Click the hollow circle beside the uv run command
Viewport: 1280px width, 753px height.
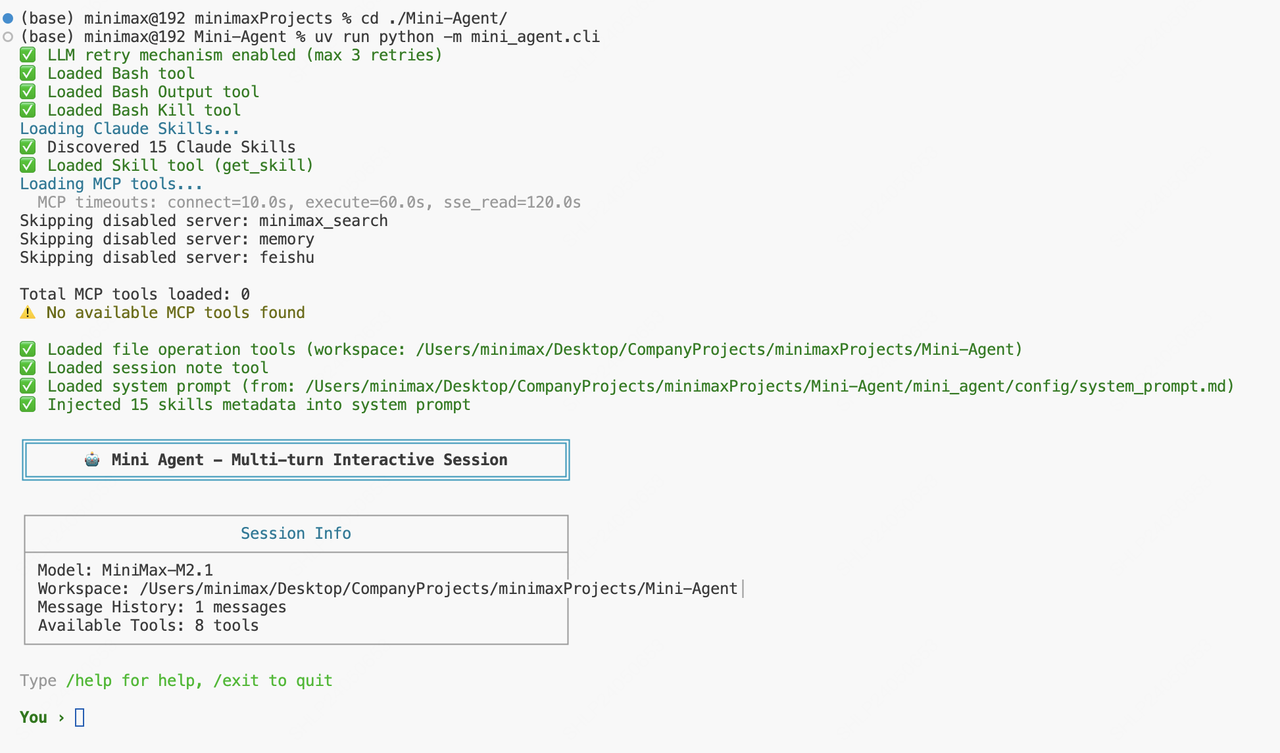(8, 37)
